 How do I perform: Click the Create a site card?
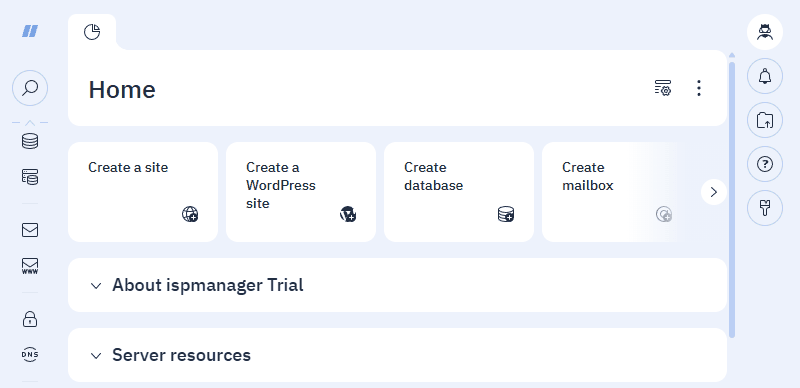pyautogui.click(x=143, y=192)
